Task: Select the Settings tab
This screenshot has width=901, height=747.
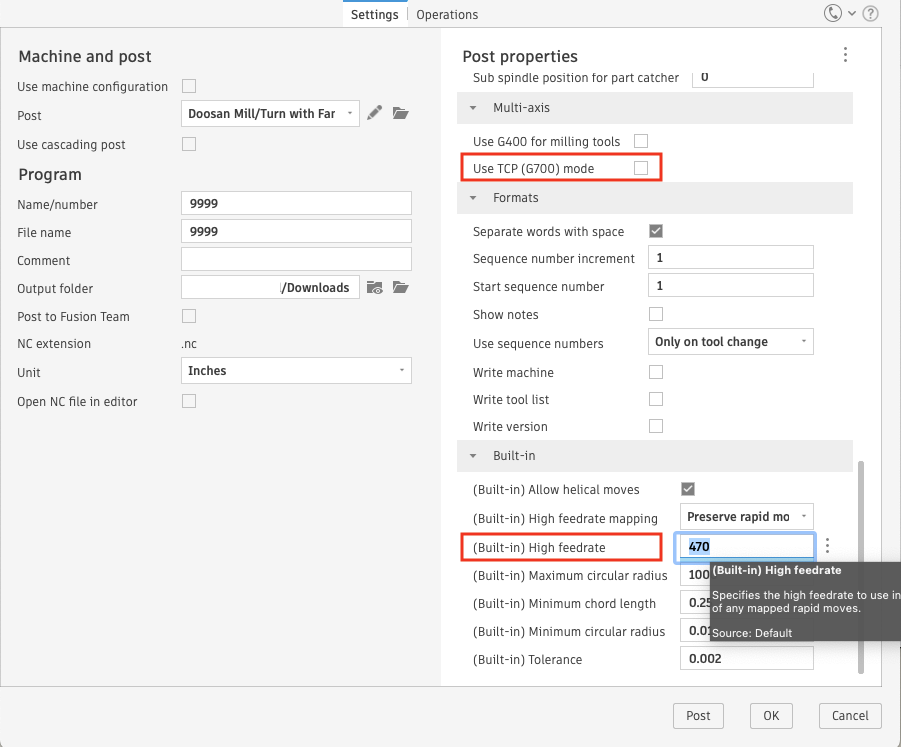Action: pos(375,15)
